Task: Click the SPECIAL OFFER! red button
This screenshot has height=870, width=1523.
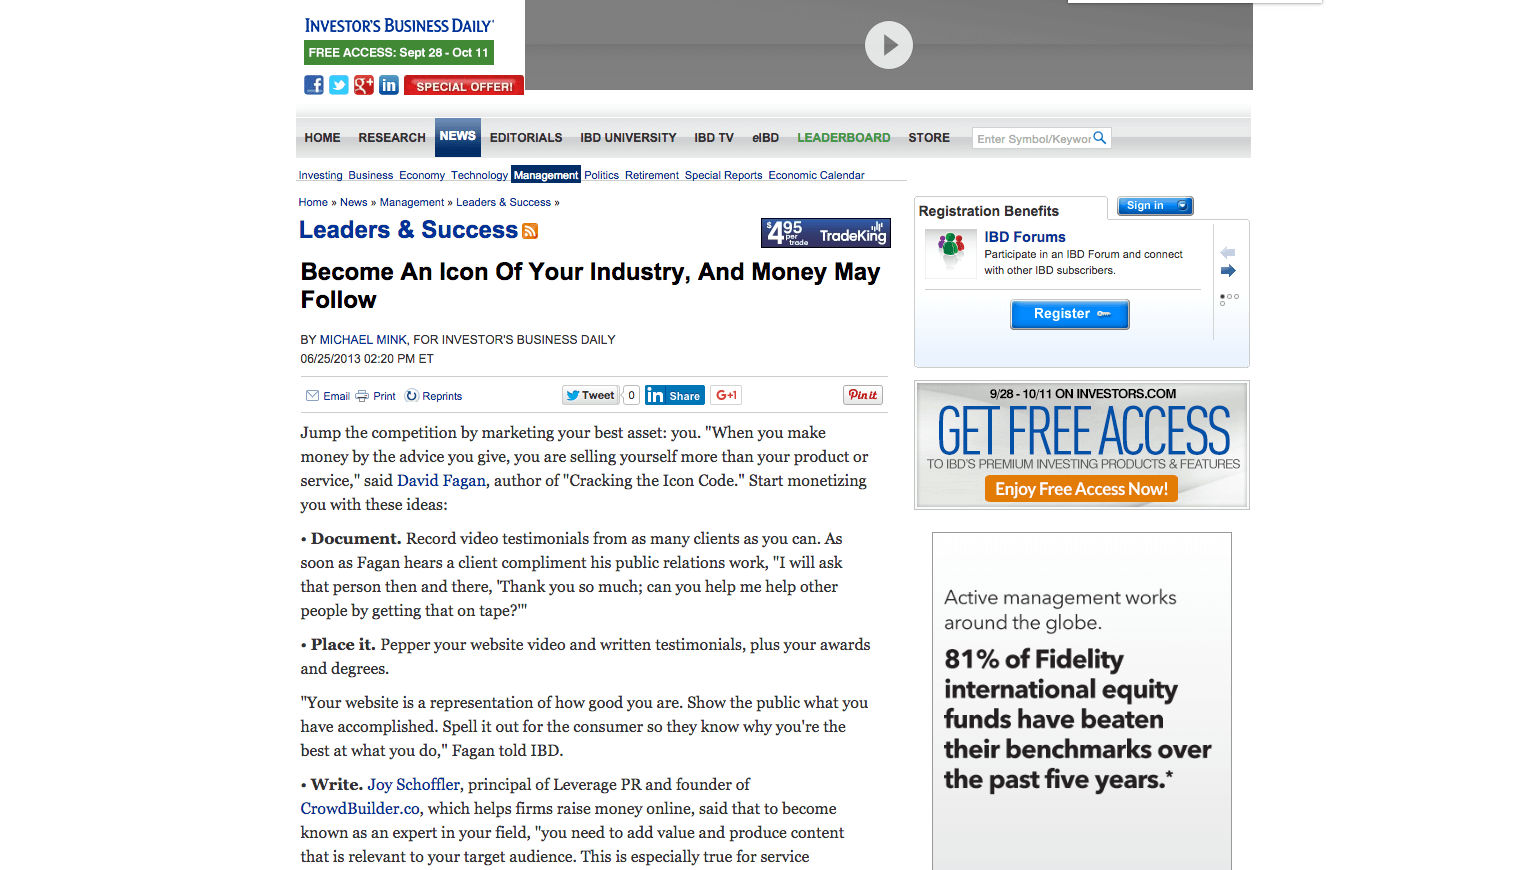Action: click(464, 86)
